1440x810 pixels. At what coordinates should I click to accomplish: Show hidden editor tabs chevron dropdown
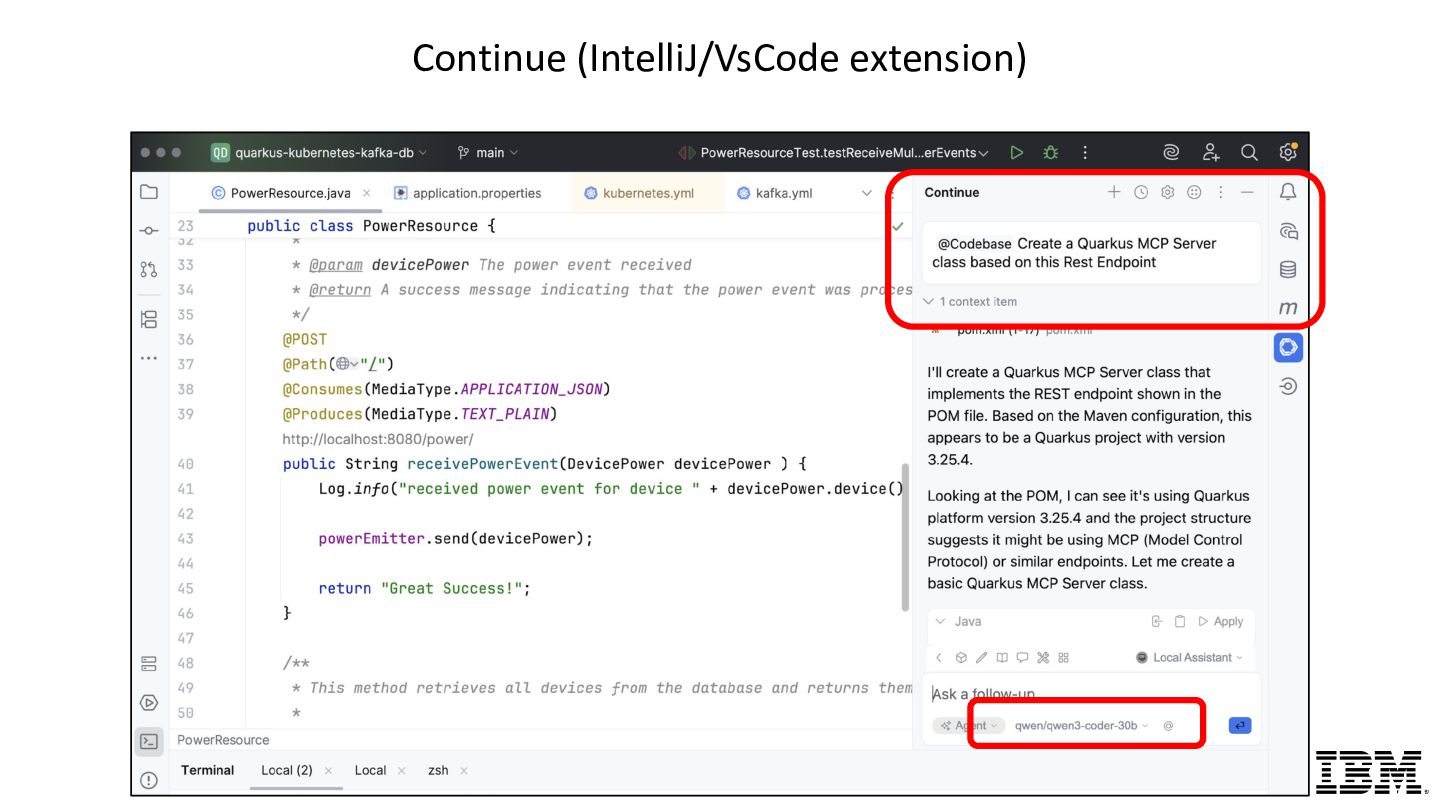(x=867, y=193)
